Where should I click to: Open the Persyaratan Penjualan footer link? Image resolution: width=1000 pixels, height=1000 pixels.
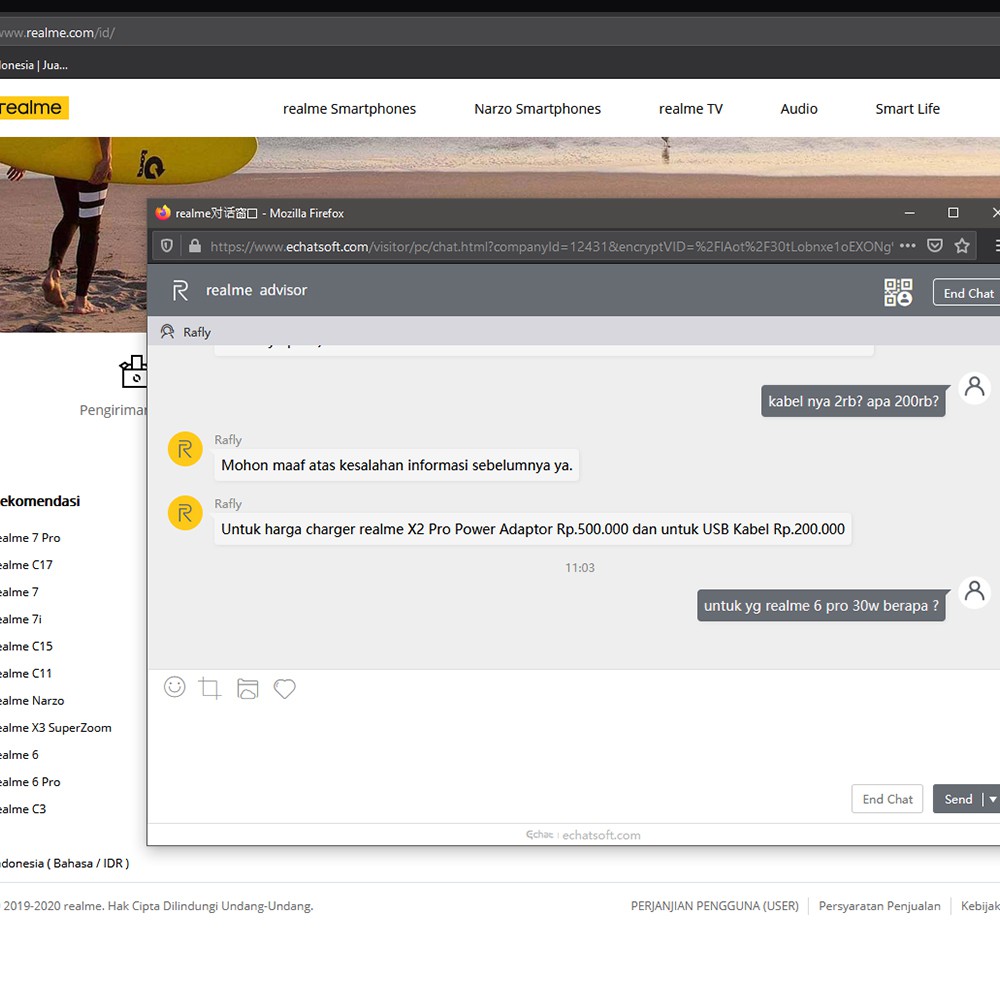pyautogui.click(x=879, y=906)
